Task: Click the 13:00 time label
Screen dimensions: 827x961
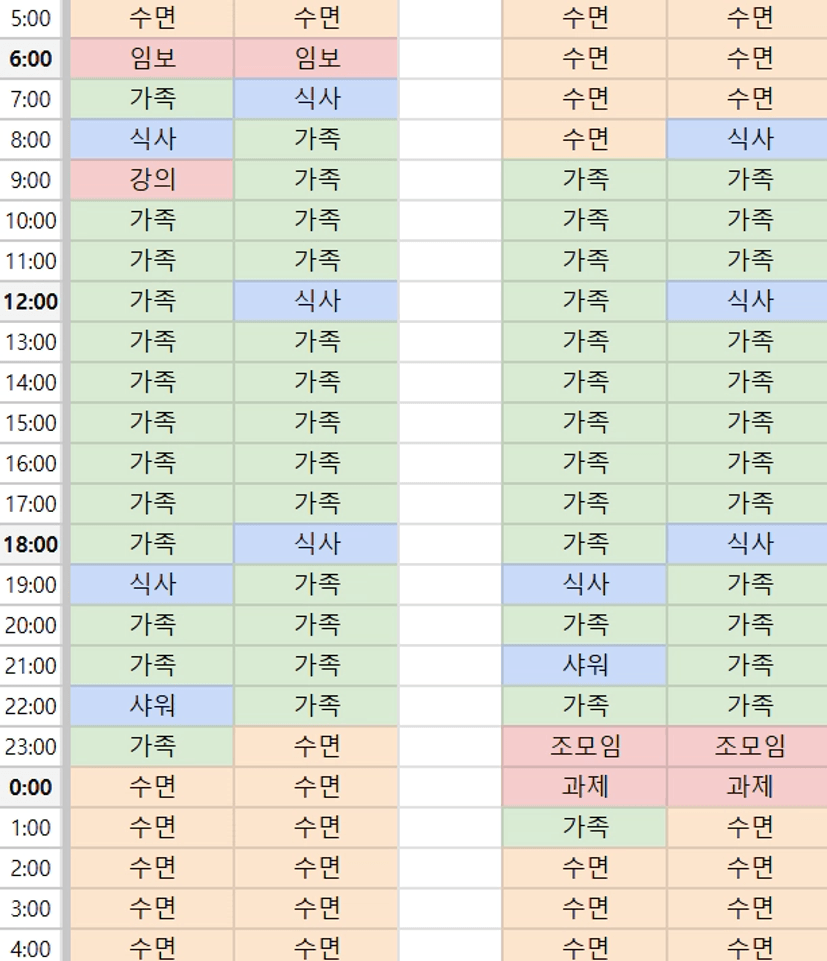Action: 31,342
